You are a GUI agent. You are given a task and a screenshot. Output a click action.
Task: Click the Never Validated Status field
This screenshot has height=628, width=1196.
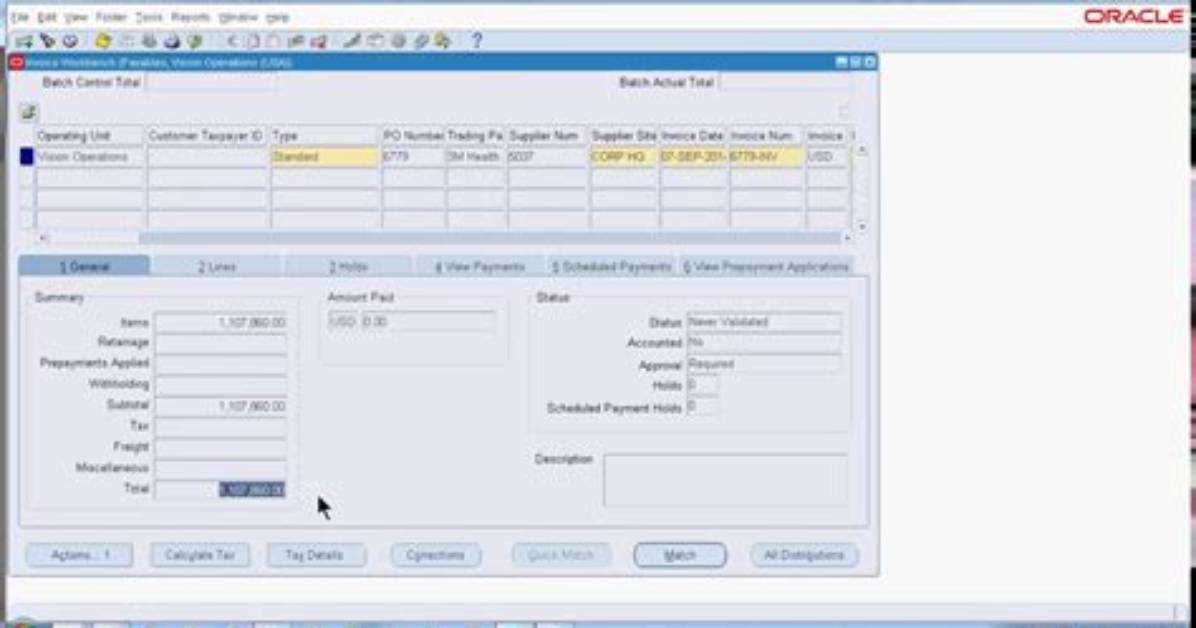click(x=764, y=322)
